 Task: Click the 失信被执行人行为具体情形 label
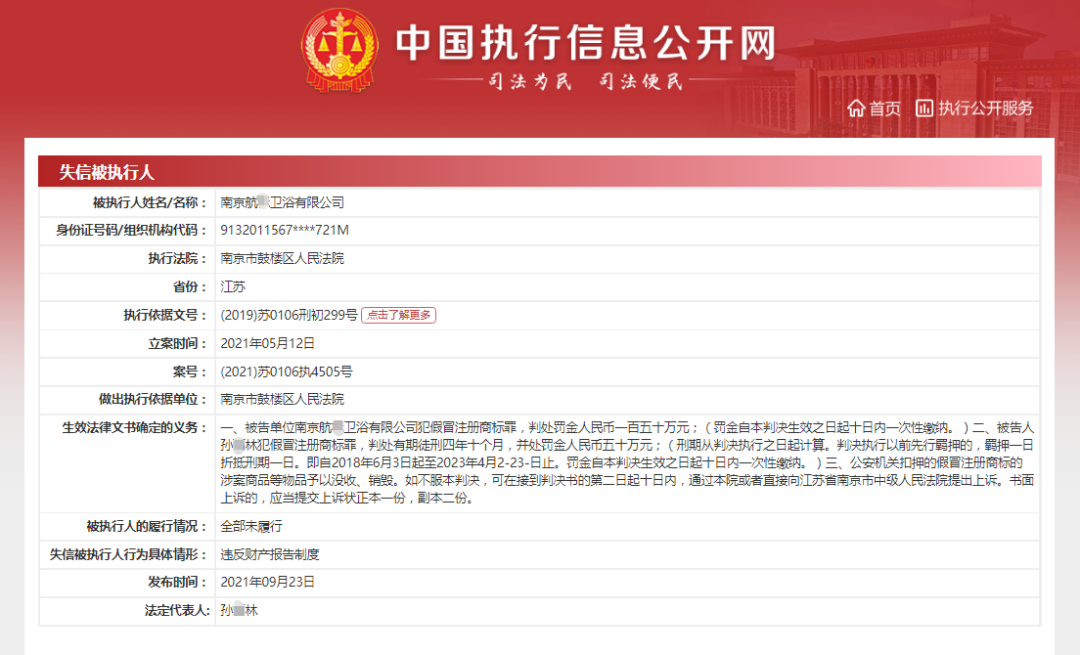128,555
